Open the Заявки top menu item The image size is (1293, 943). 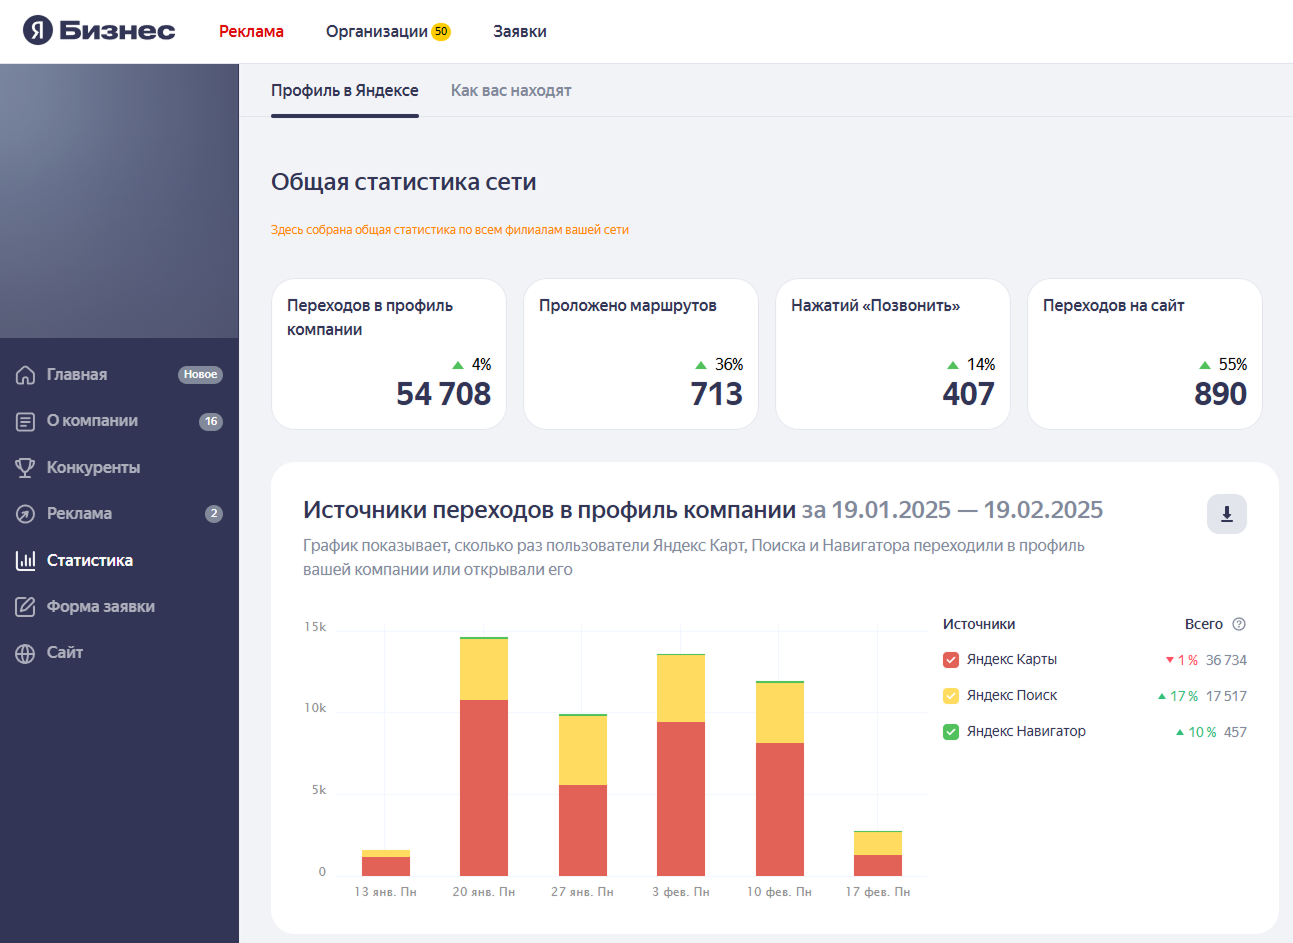pos(520,32)
